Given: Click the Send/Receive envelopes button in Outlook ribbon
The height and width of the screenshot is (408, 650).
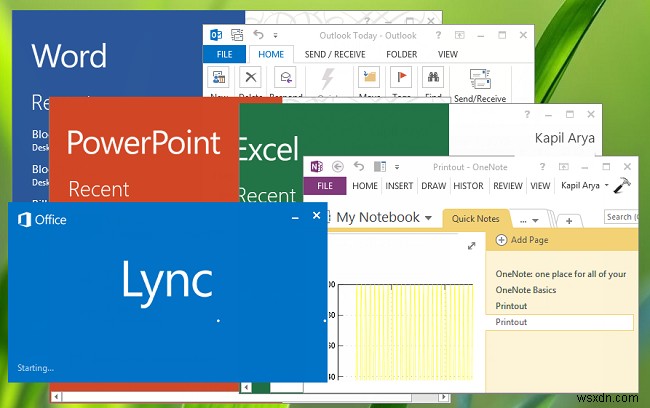Looking at the screenshot, I should [480, 85].
